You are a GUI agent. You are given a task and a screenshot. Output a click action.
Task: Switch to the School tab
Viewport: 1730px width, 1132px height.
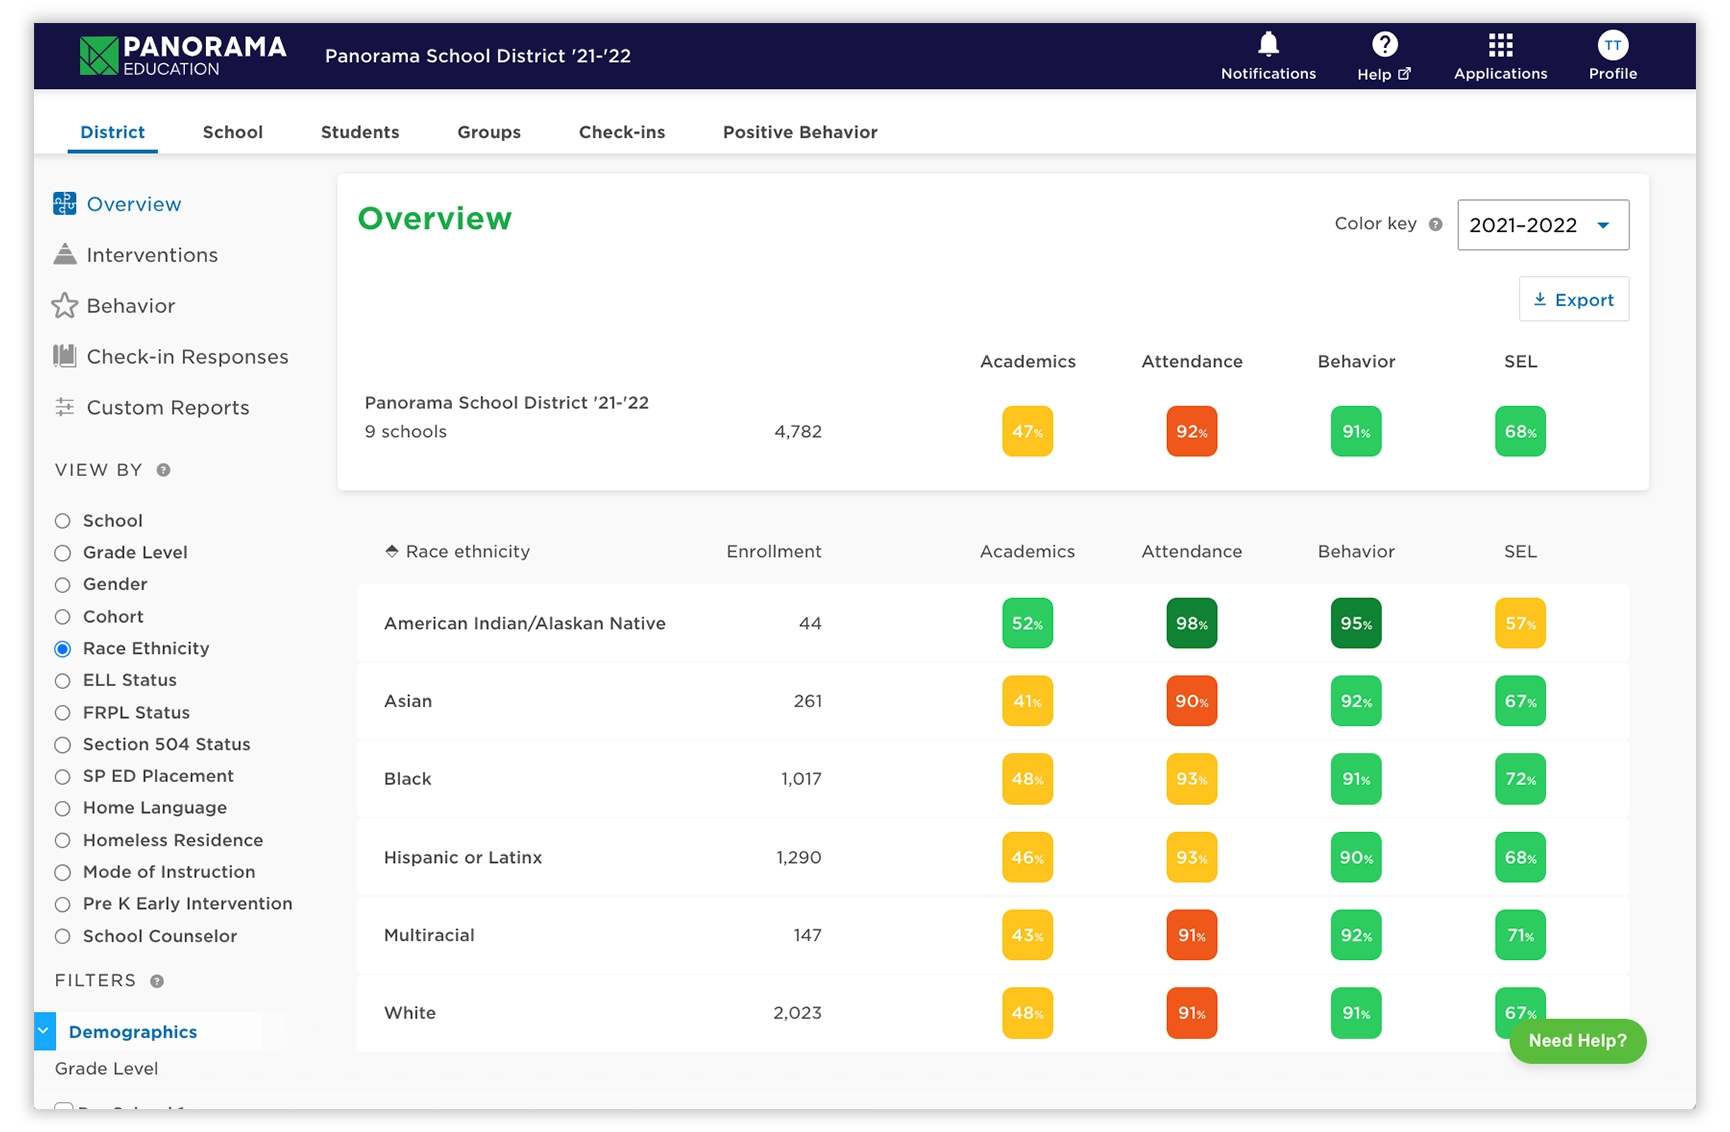(x=233, y=132)
